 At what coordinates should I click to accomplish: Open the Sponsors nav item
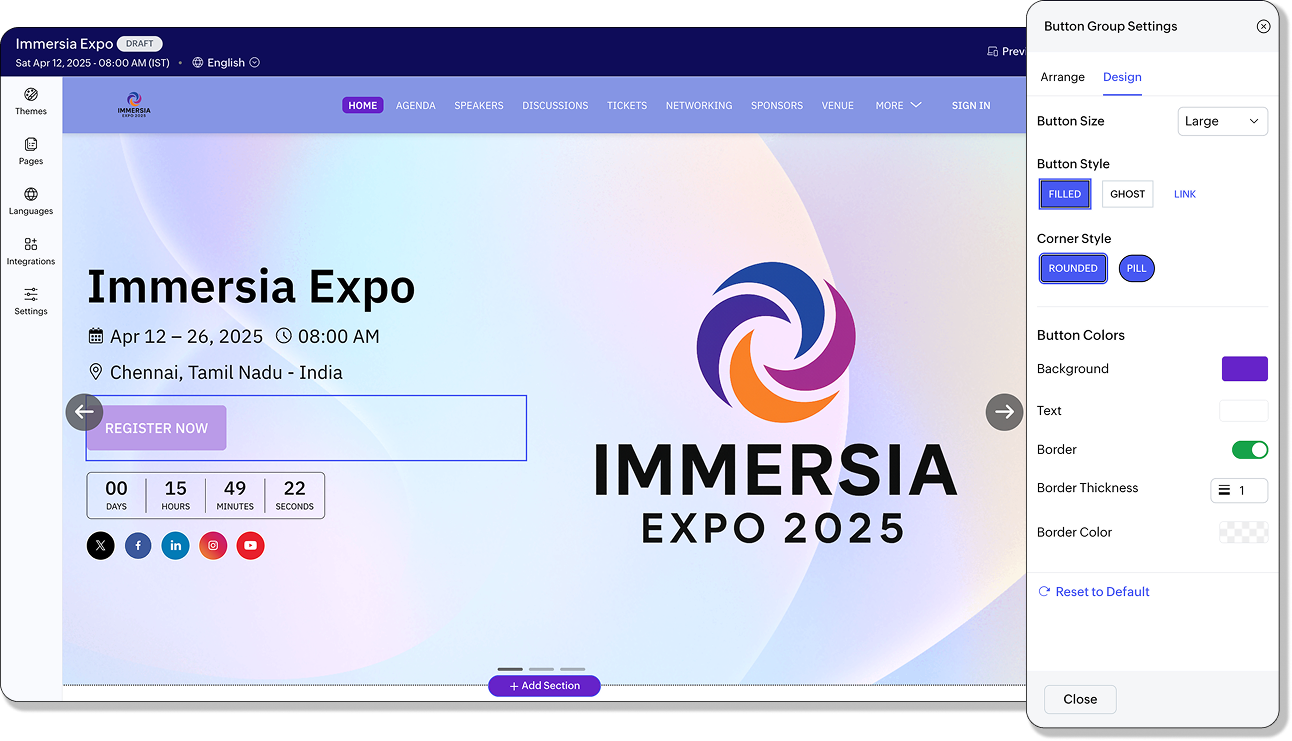(777, 105)
